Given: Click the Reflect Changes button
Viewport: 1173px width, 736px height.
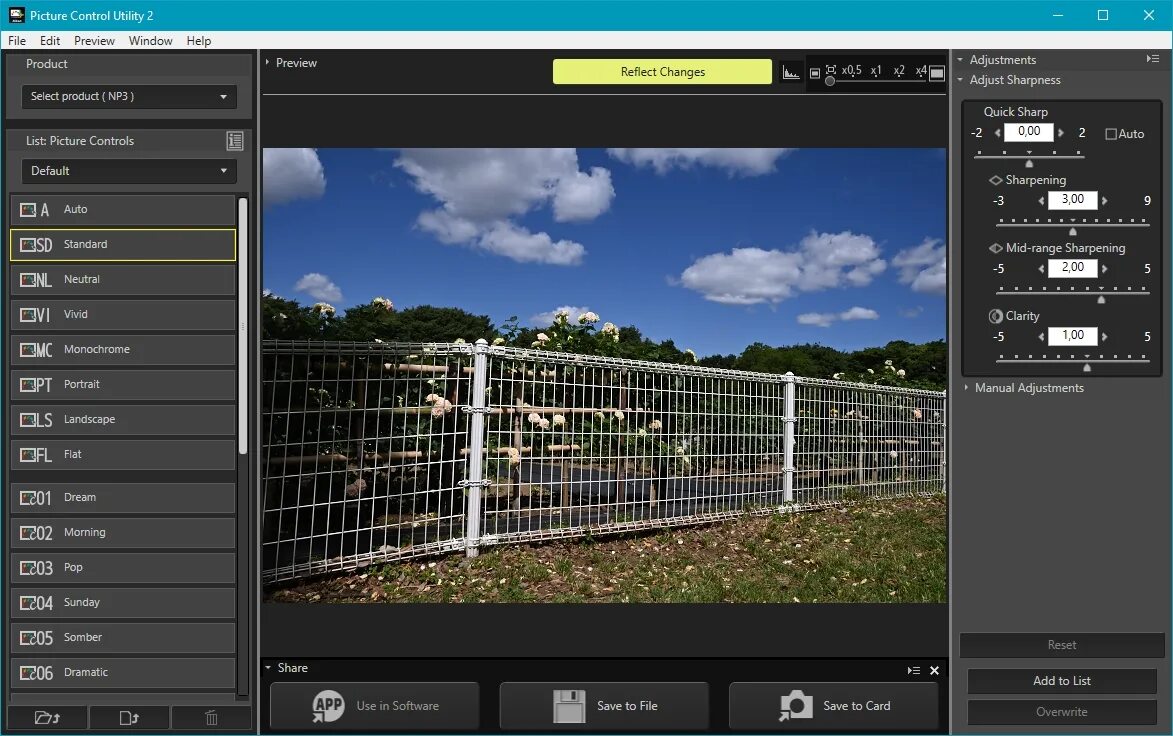Looking at the screenshot, I should point(662,72).
